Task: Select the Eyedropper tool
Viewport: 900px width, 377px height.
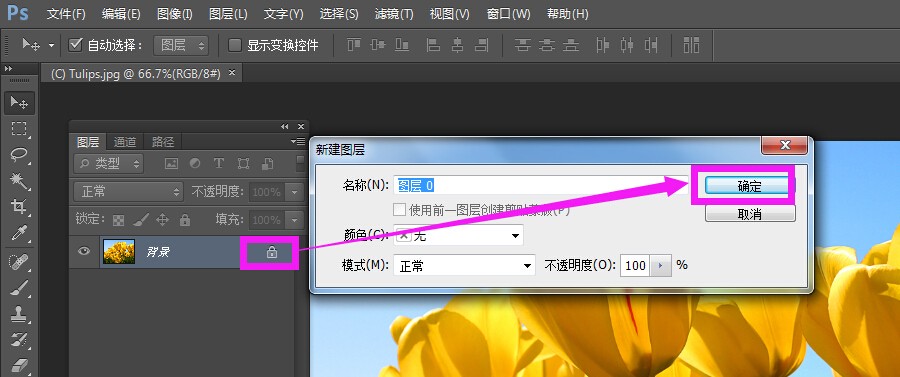Action: coord(20,233)
